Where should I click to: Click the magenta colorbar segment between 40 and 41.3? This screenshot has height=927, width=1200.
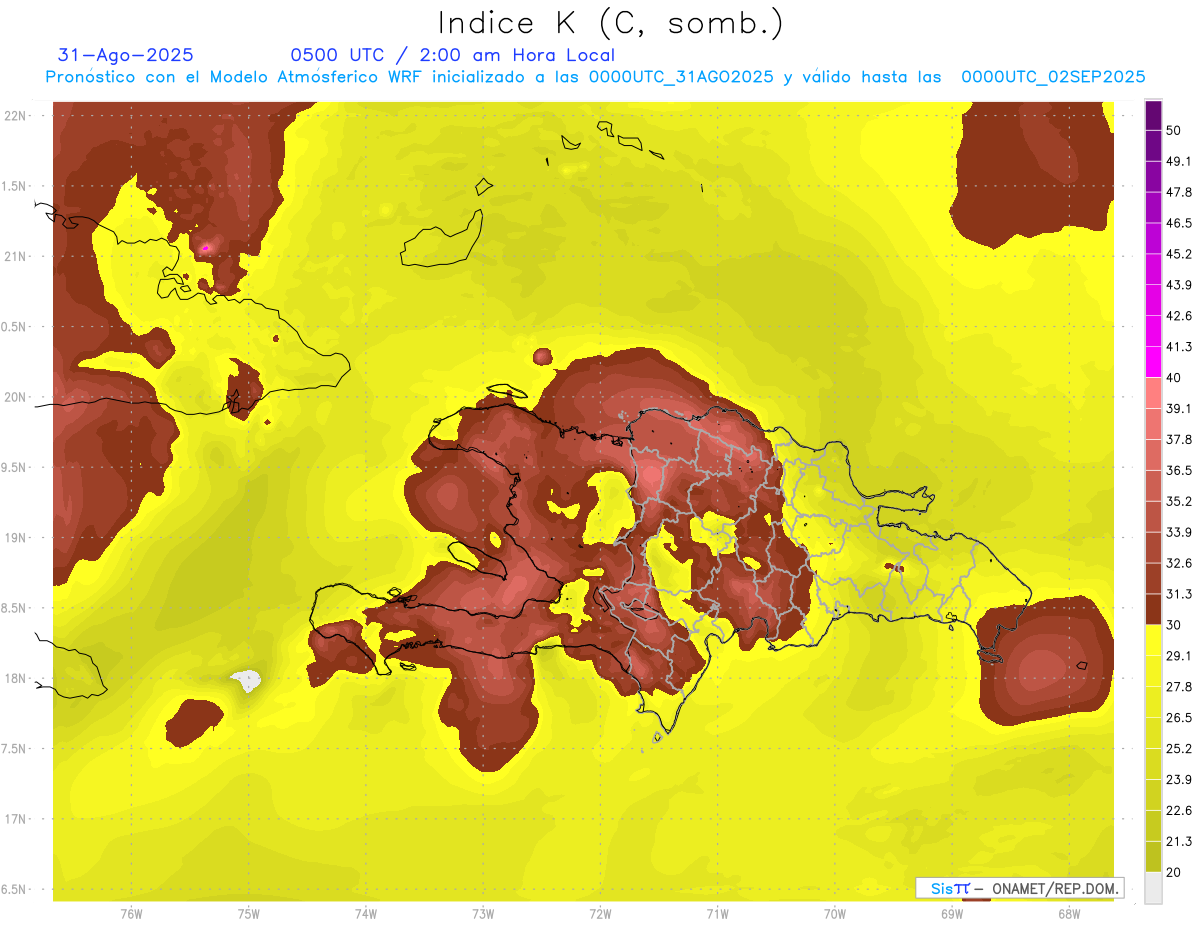click(x=1153, y=362)
